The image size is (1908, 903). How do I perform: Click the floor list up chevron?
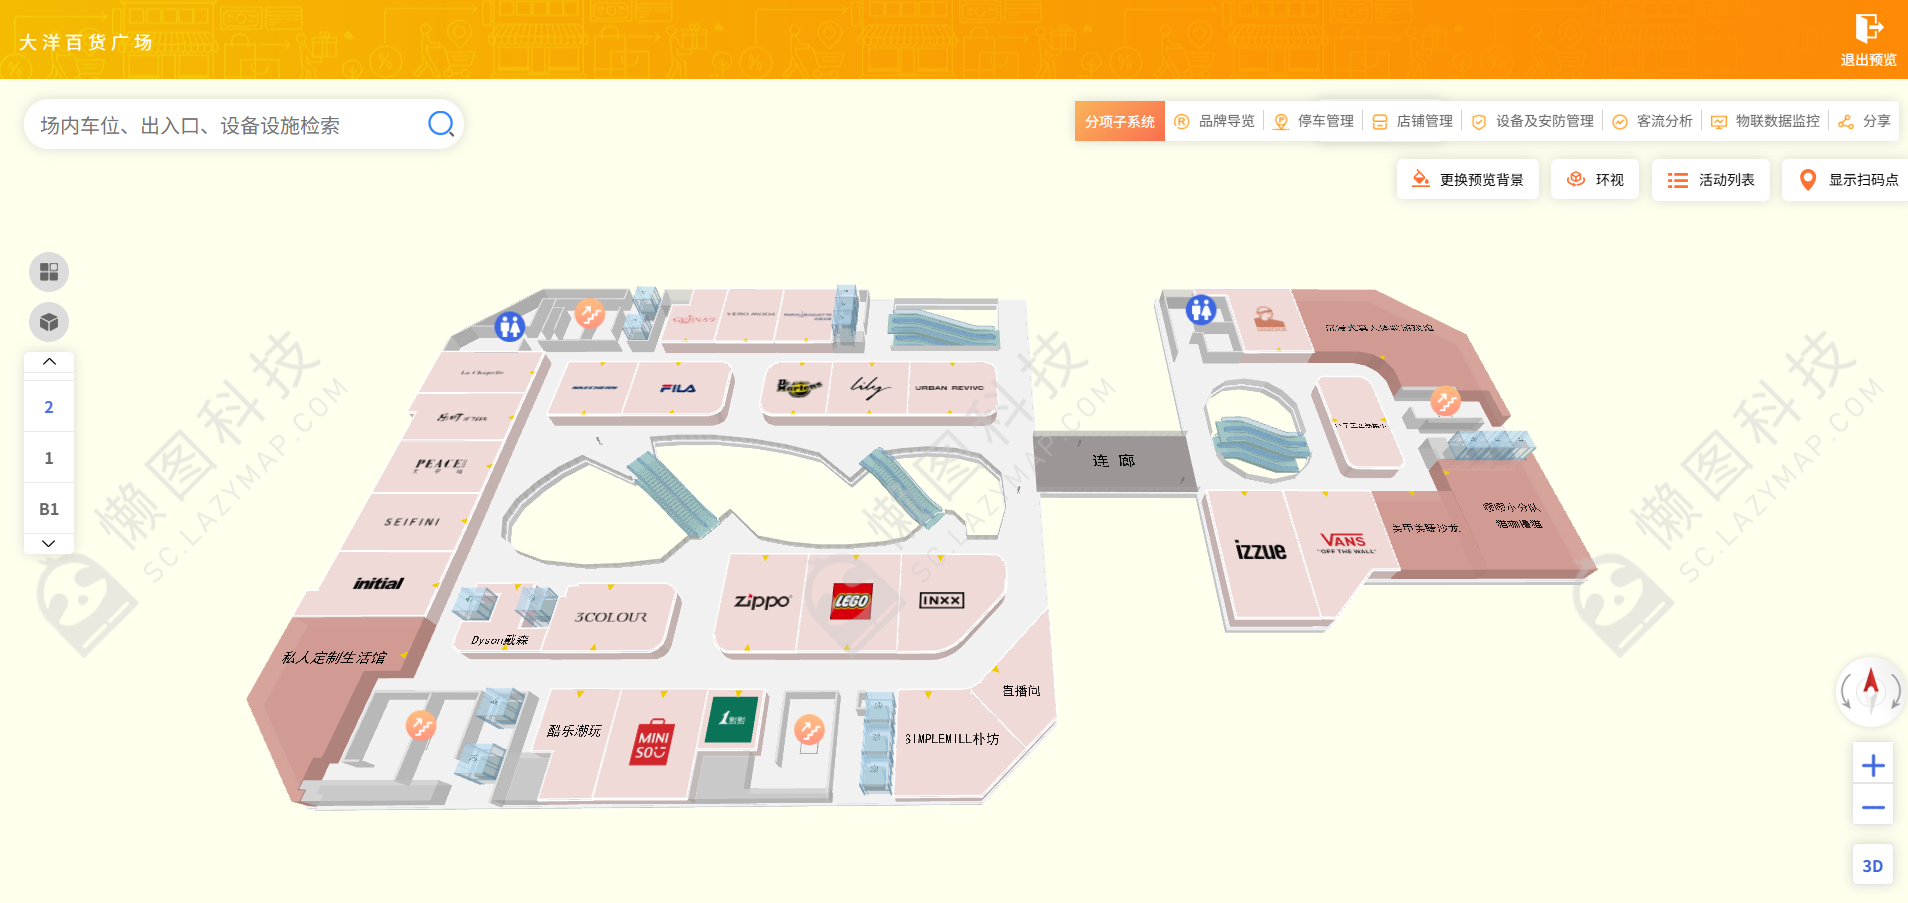coord(49,362)
